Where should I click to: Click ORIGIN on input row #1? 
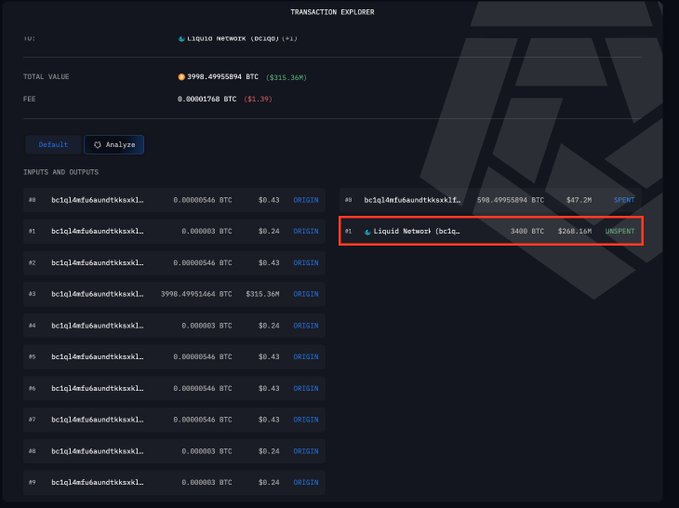tap(306, 231)
